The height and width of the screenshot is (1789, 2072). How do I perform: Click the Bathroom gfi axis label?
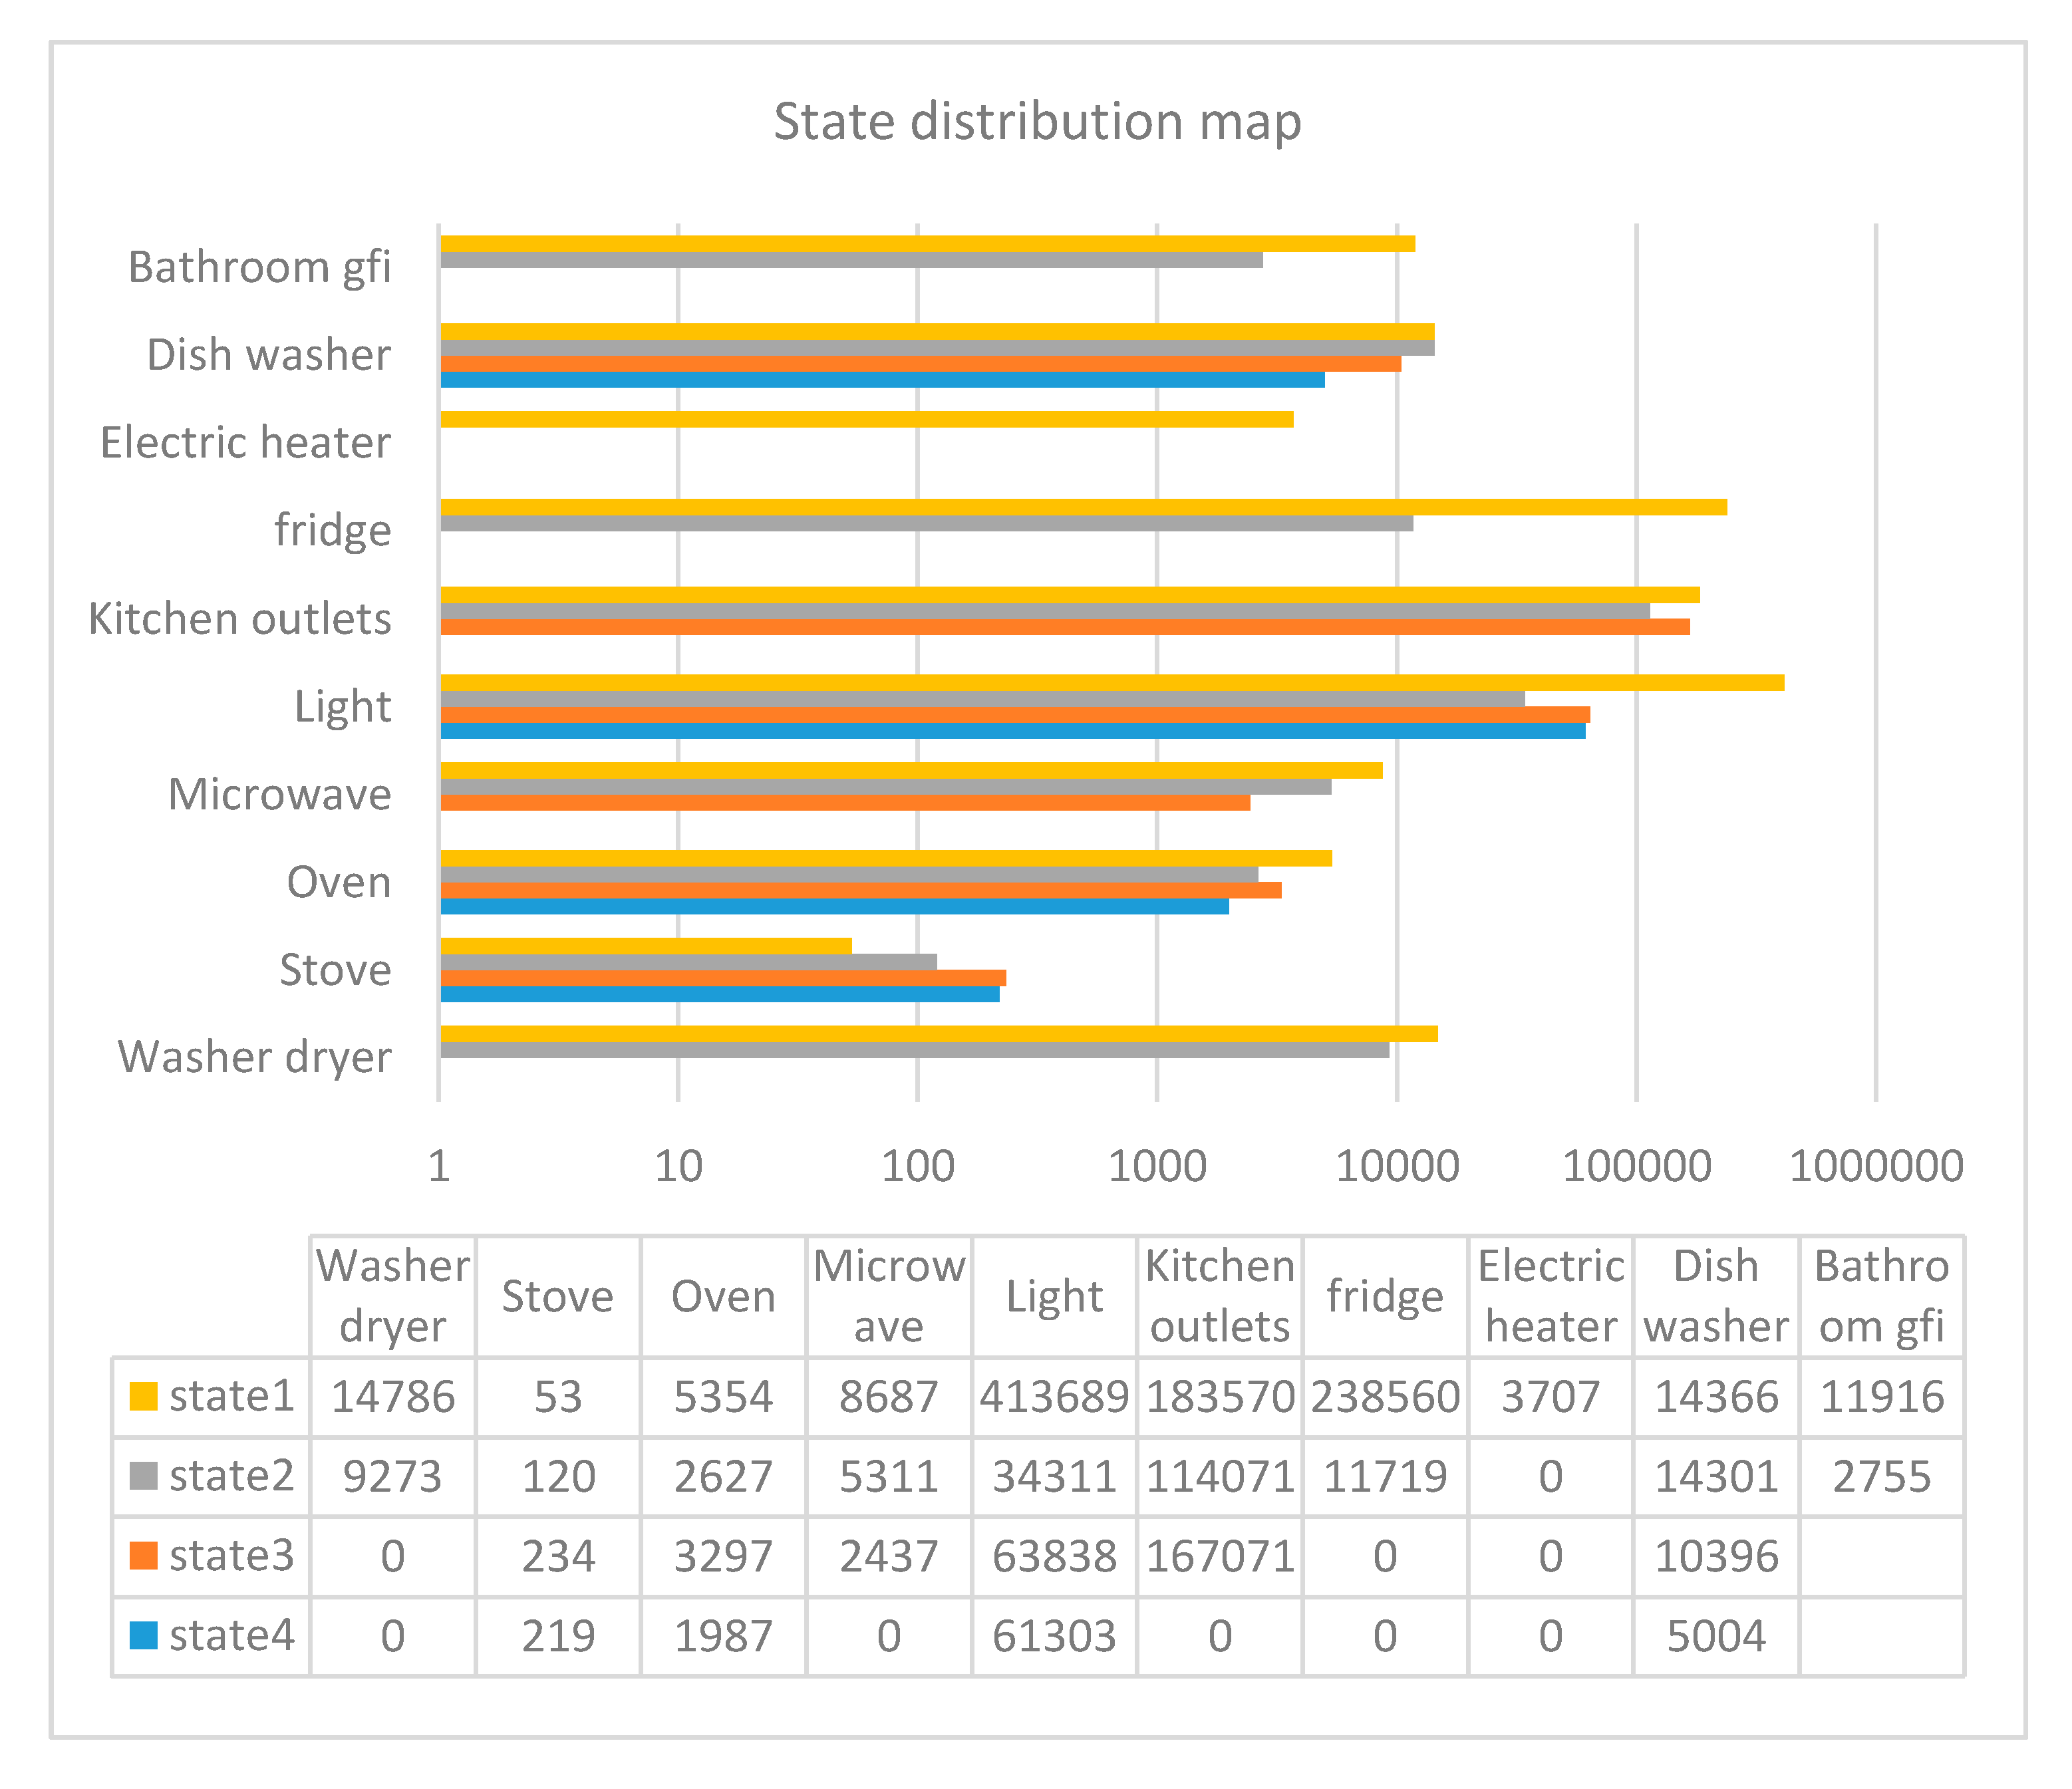[259, 267]
